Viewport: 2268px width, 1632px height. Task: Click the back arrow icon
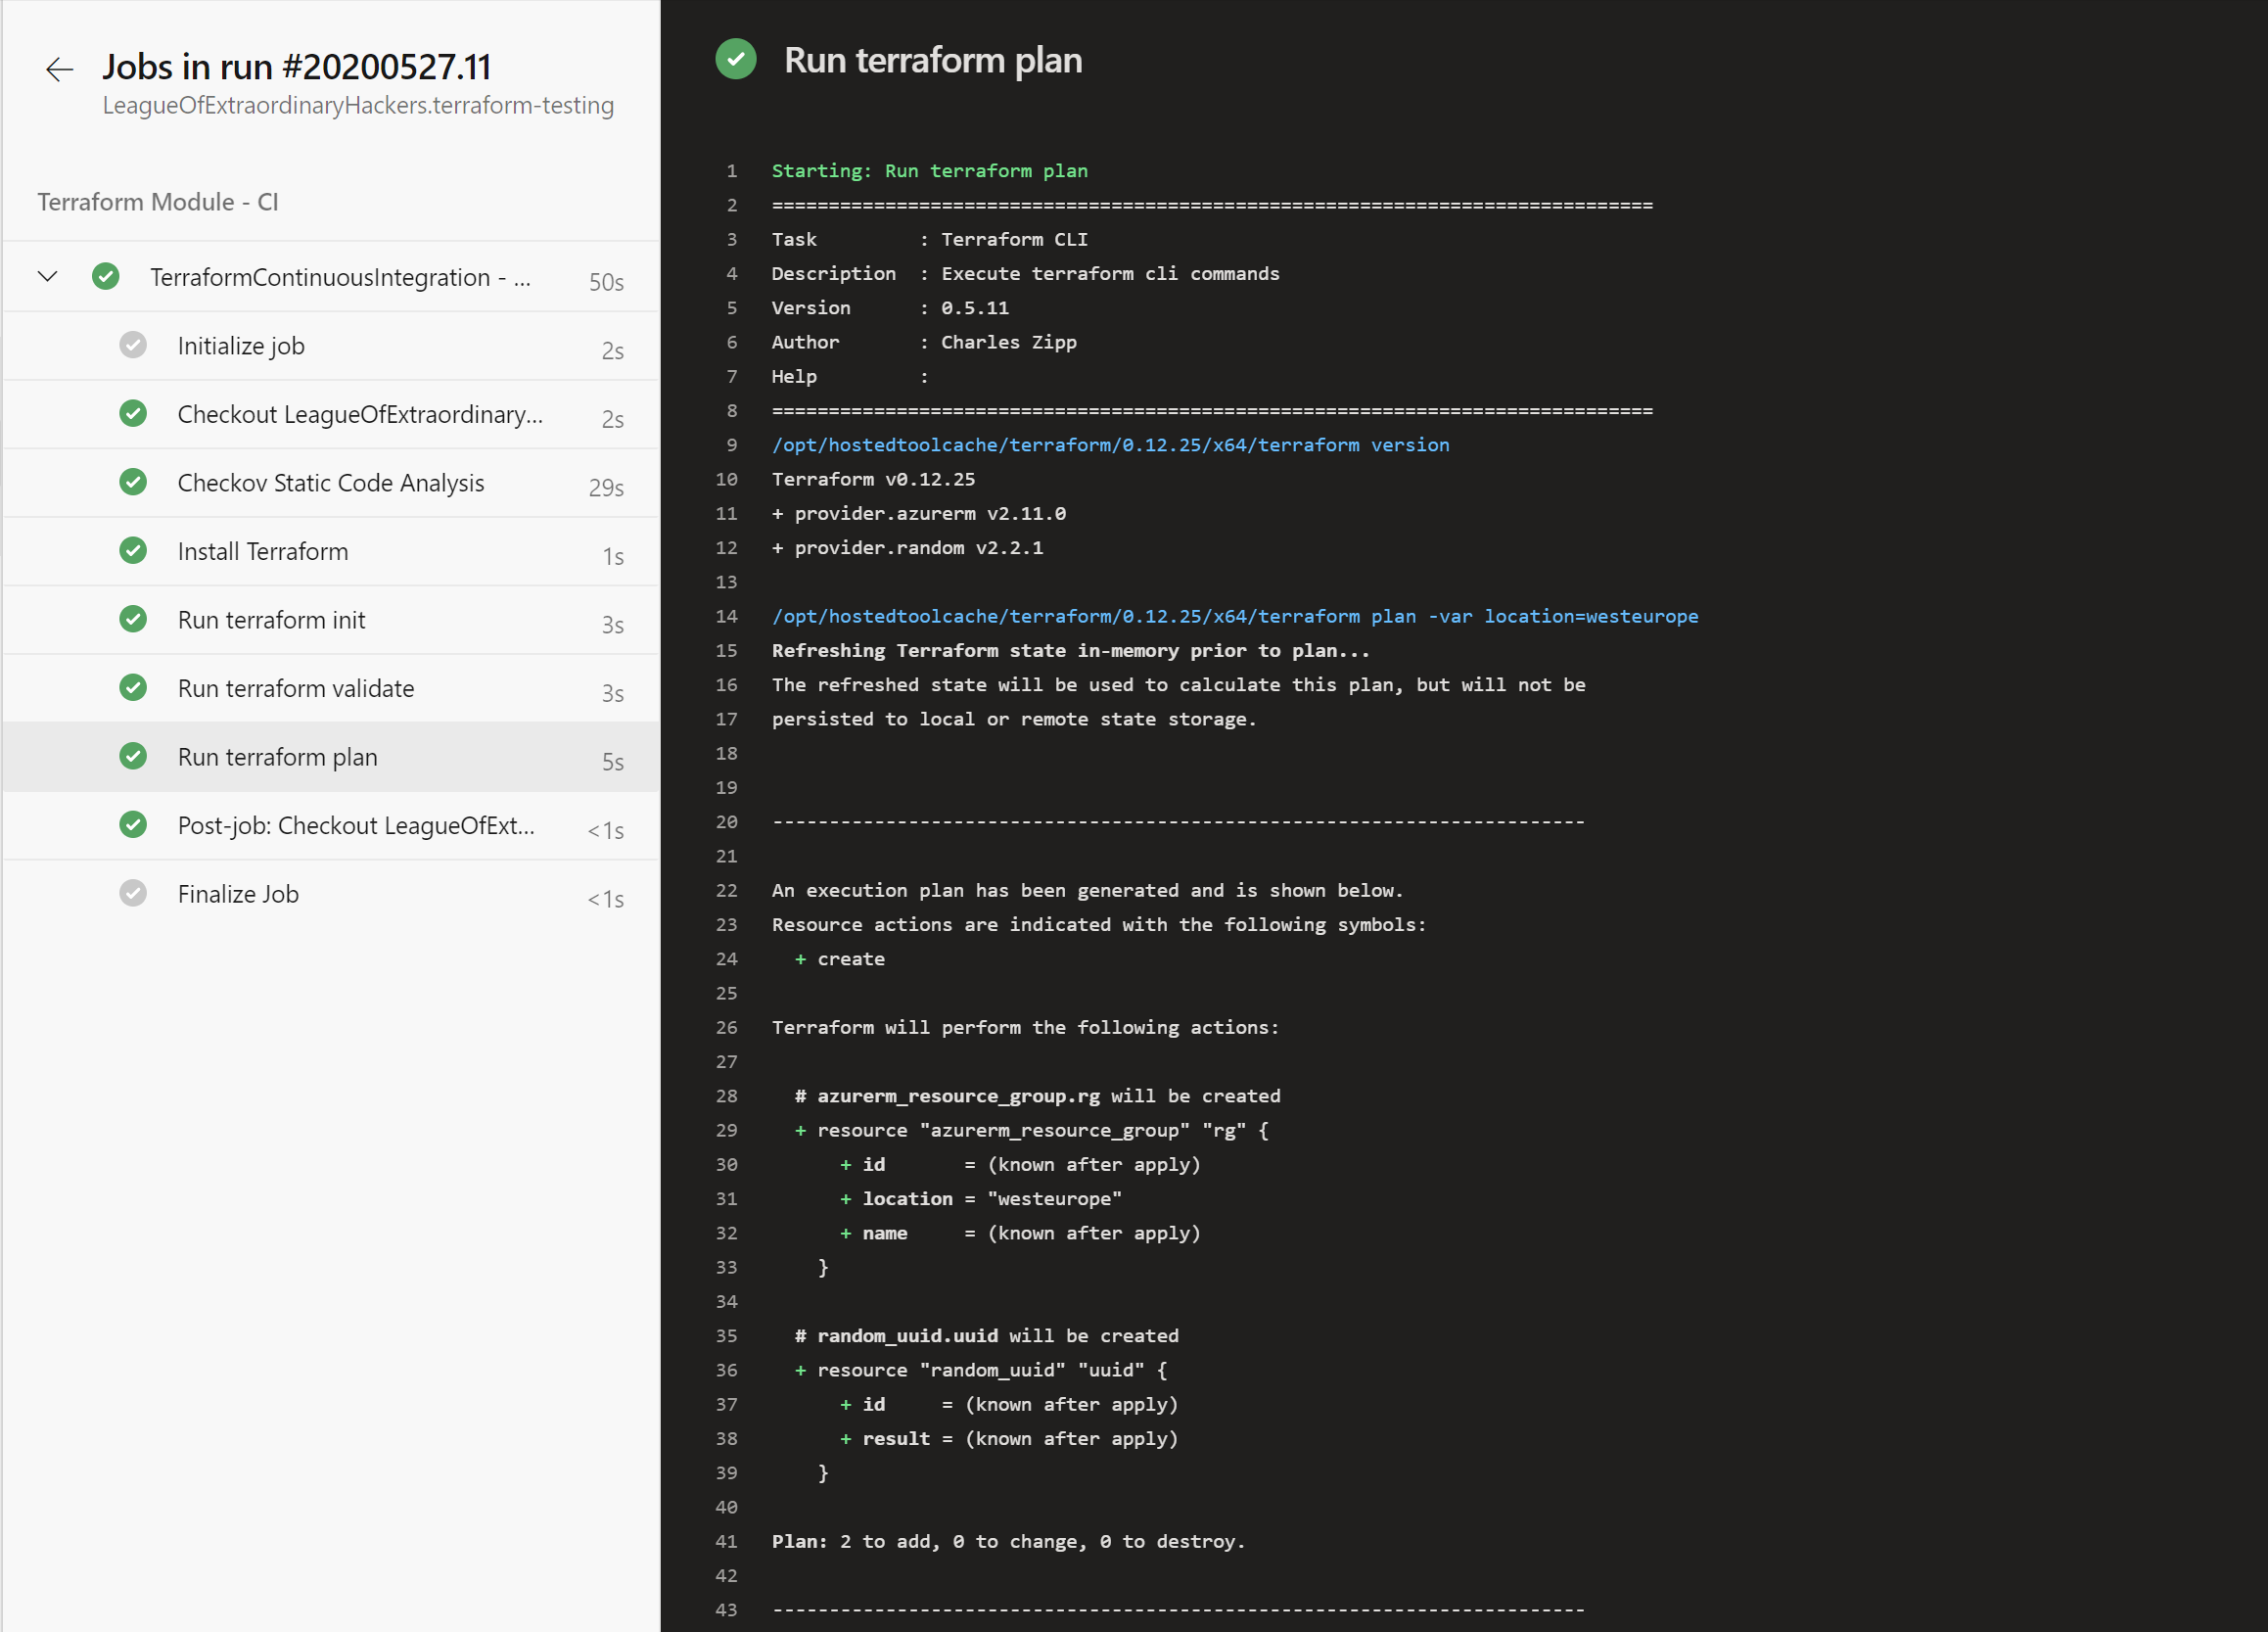click(x=59, y=69)
